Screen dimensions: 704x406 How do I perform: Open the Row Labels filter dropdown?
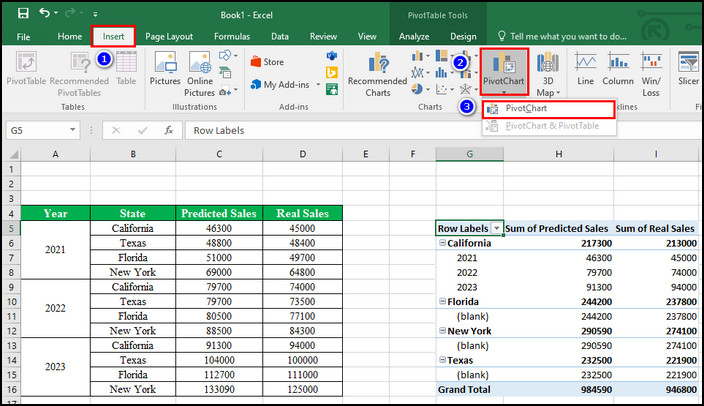497,228
